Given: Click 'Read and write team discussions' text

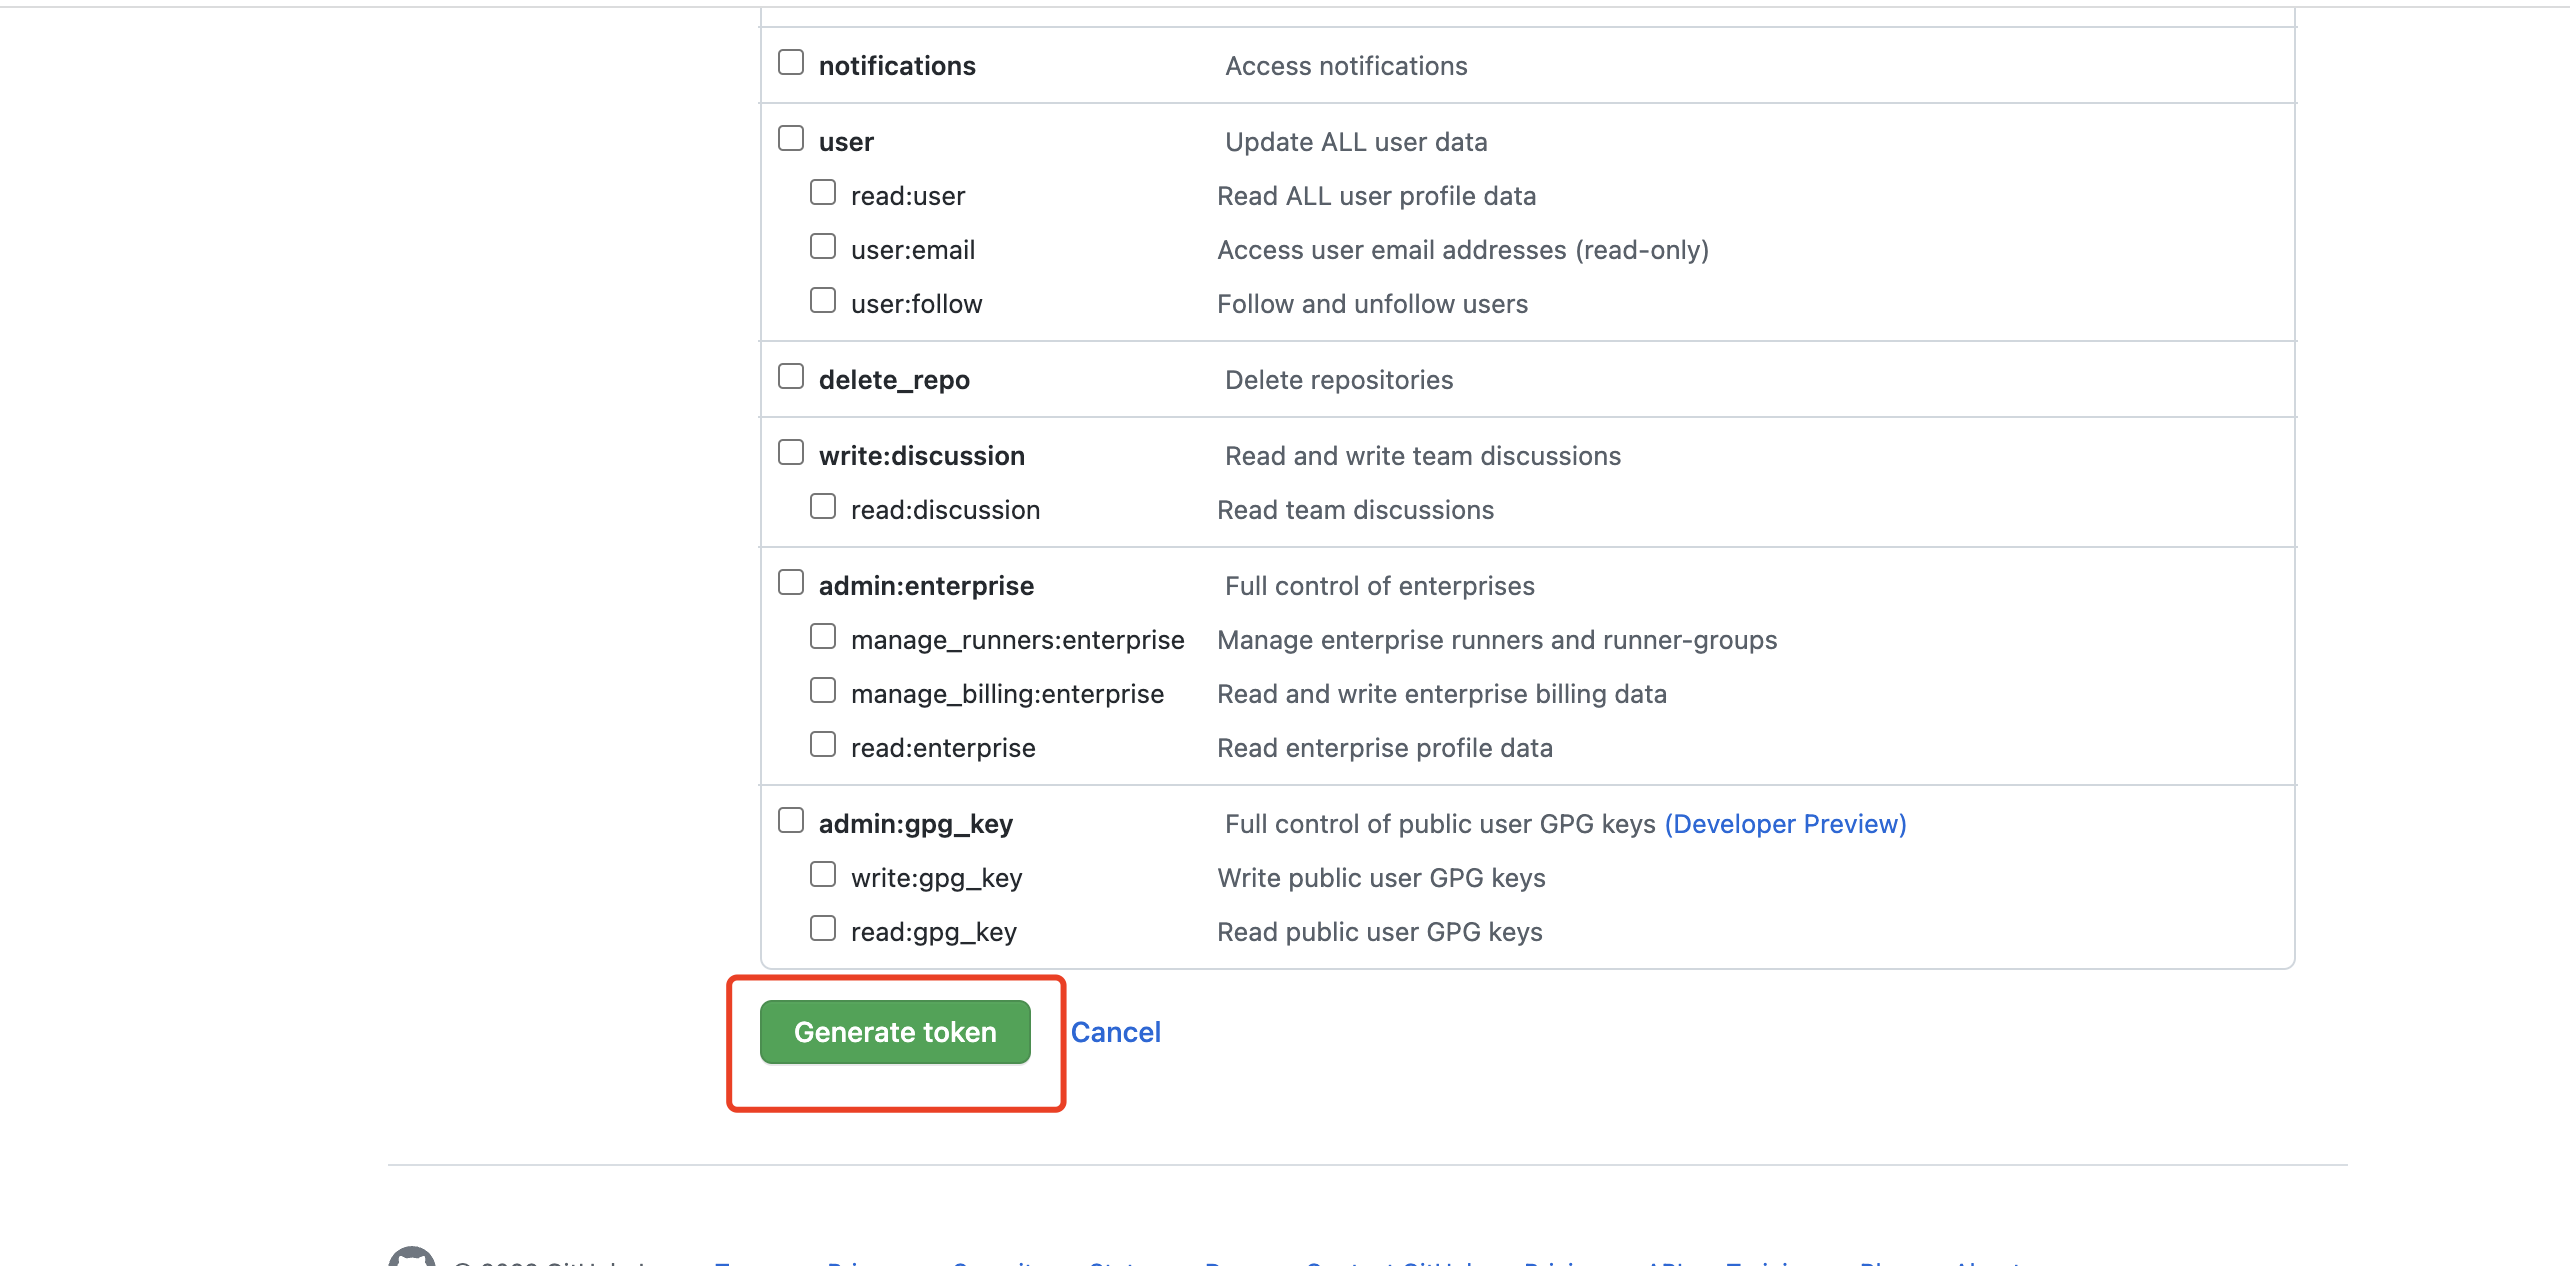Looking at the screenshot, I should click(1423, 456).
